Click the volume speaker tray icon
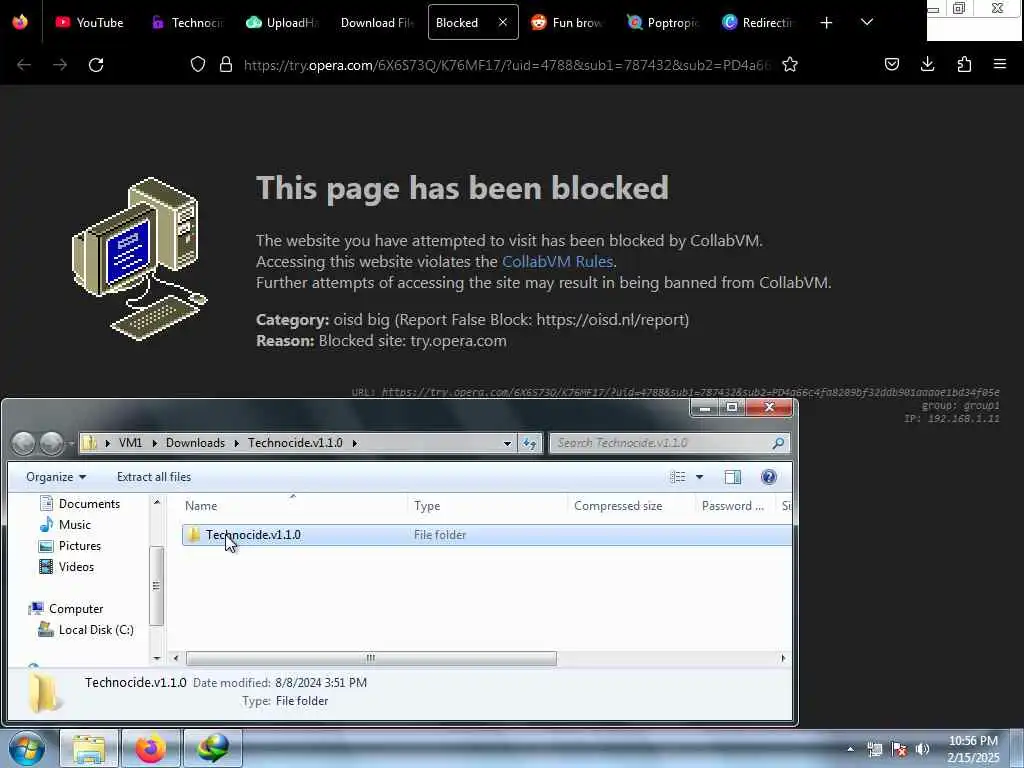1024x768 pixels. (x=922, y=749)
